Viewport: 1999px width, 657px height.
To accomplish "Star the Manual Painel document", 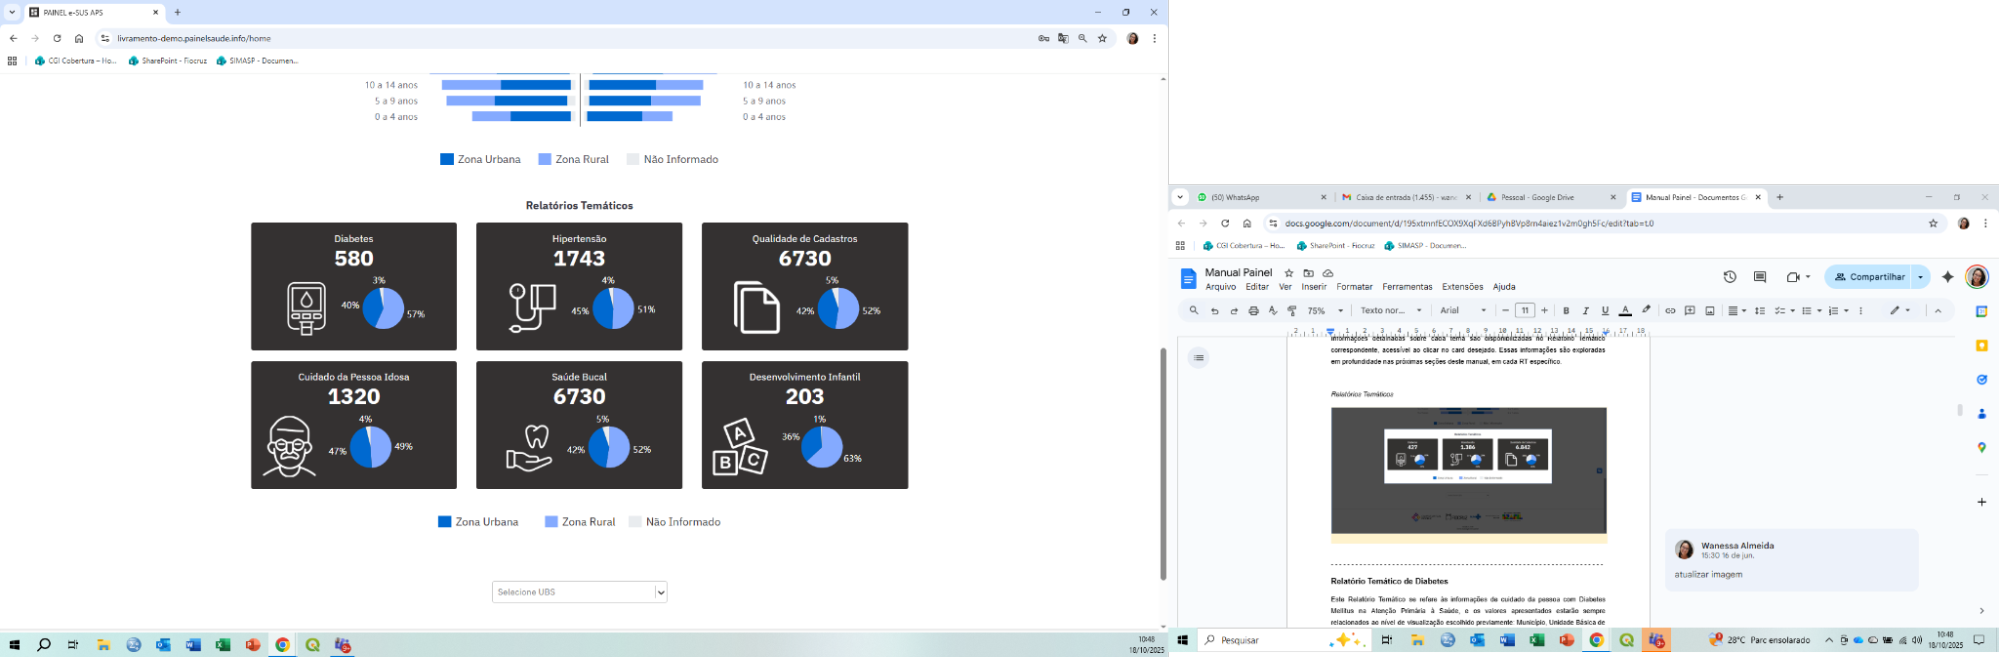I will click(x=1289, y=273).
